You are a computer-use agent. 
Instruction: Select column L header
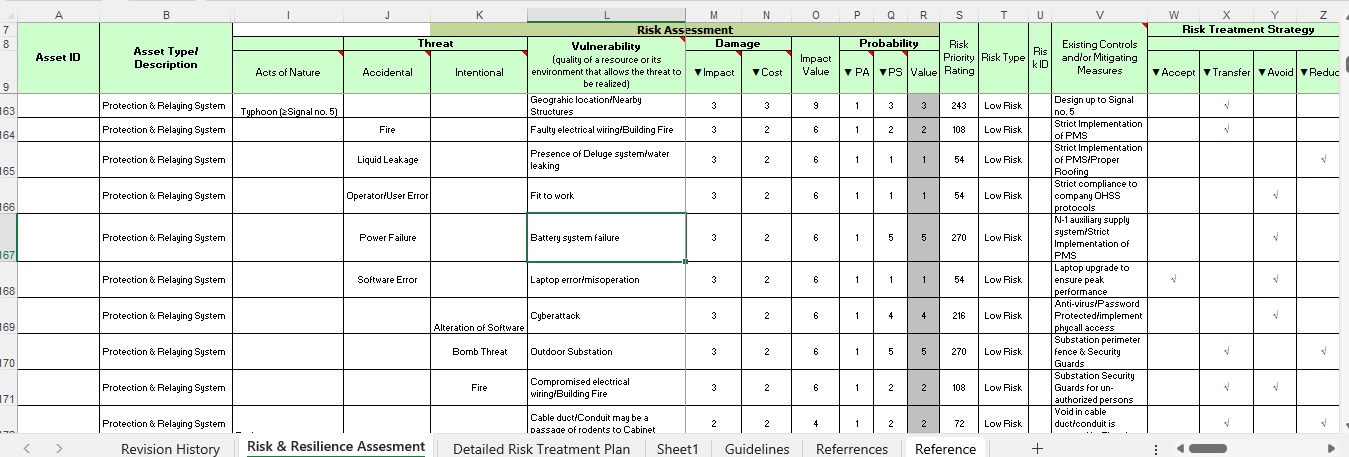coord(607,15)
